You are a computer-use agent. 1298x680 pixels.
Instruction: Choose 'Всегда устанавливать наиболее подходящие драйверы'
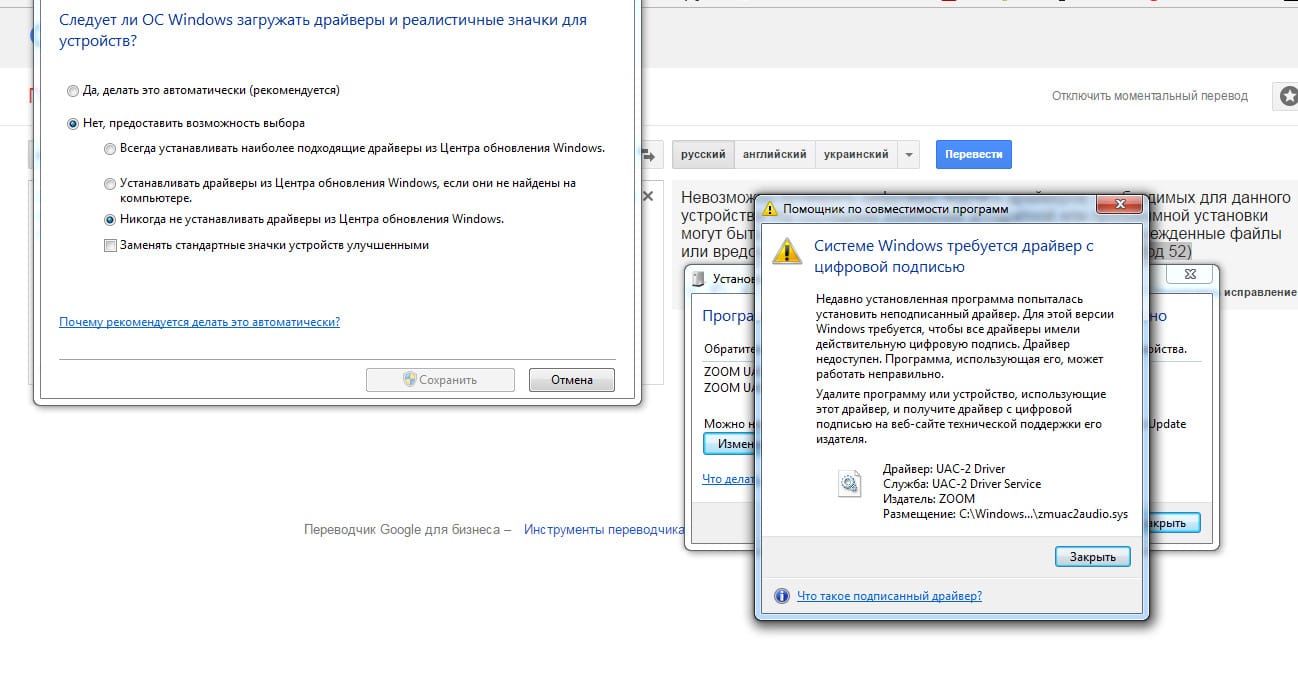pyautogui.click(x=355, y=148)
